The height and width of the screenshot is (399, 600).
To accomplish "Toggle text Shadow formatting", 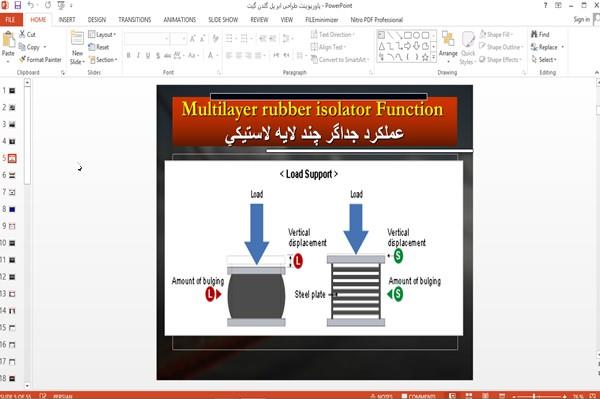I will point(158,56).
